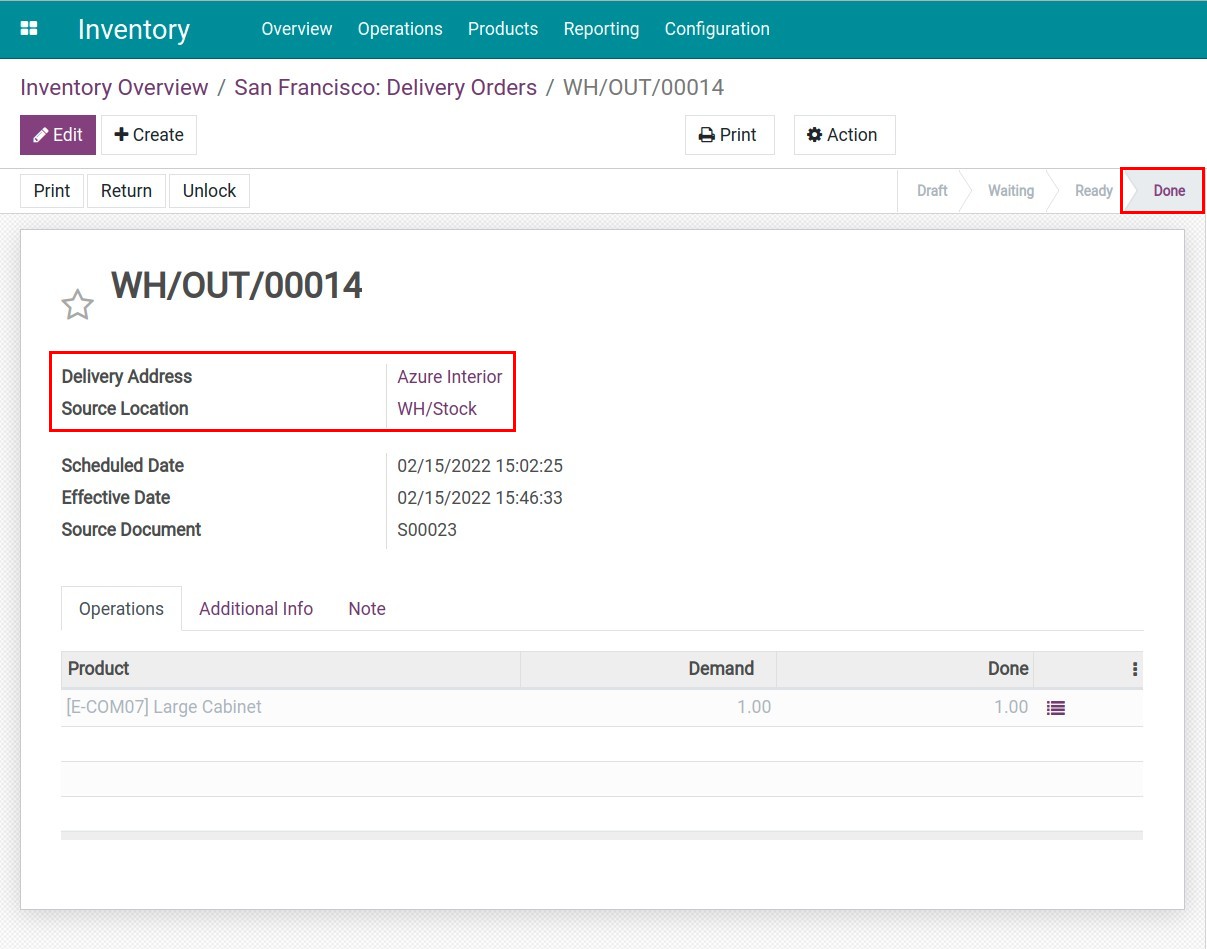
Task: Open optional columns menu in table header
Action: pos(1135,669)
